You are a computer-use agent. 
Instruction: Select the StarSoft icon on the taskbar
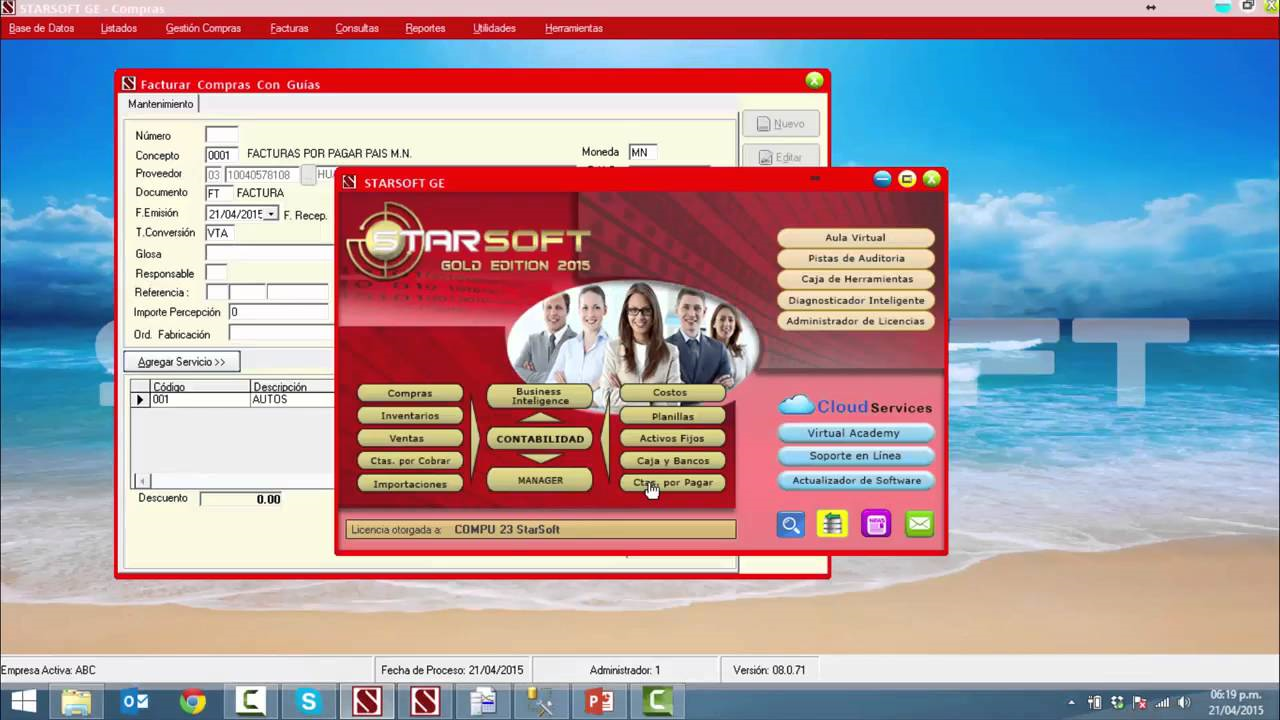tap(366, 702)
